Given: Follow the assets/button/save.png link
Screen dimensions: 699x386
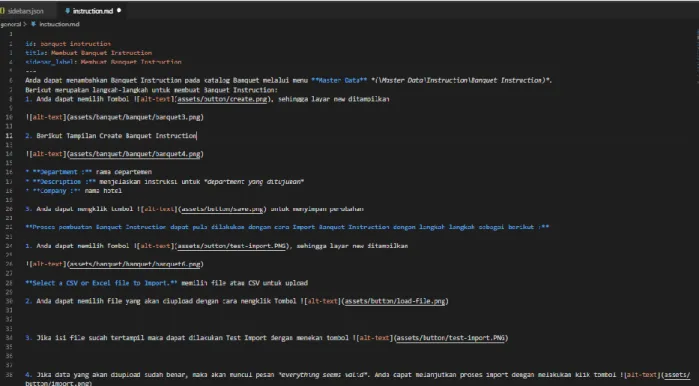Looking at the screenshot, I should pos(222,209).
